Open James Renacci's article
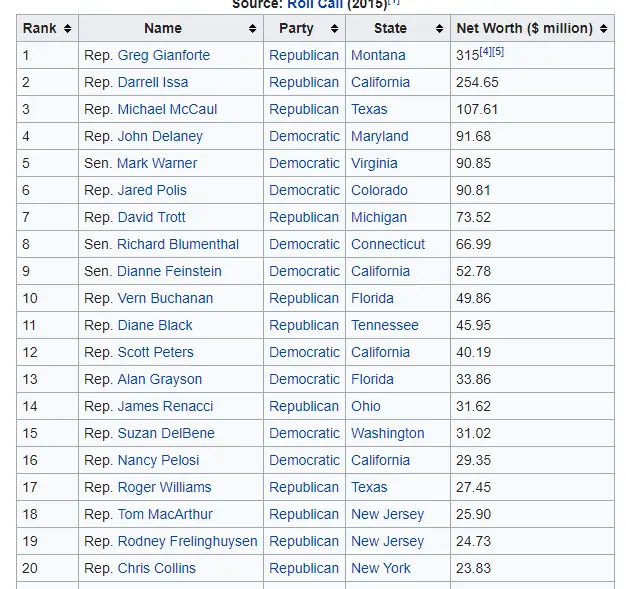Image resolution: width=626 pixels, height=589 pixels. coord(165,406)
